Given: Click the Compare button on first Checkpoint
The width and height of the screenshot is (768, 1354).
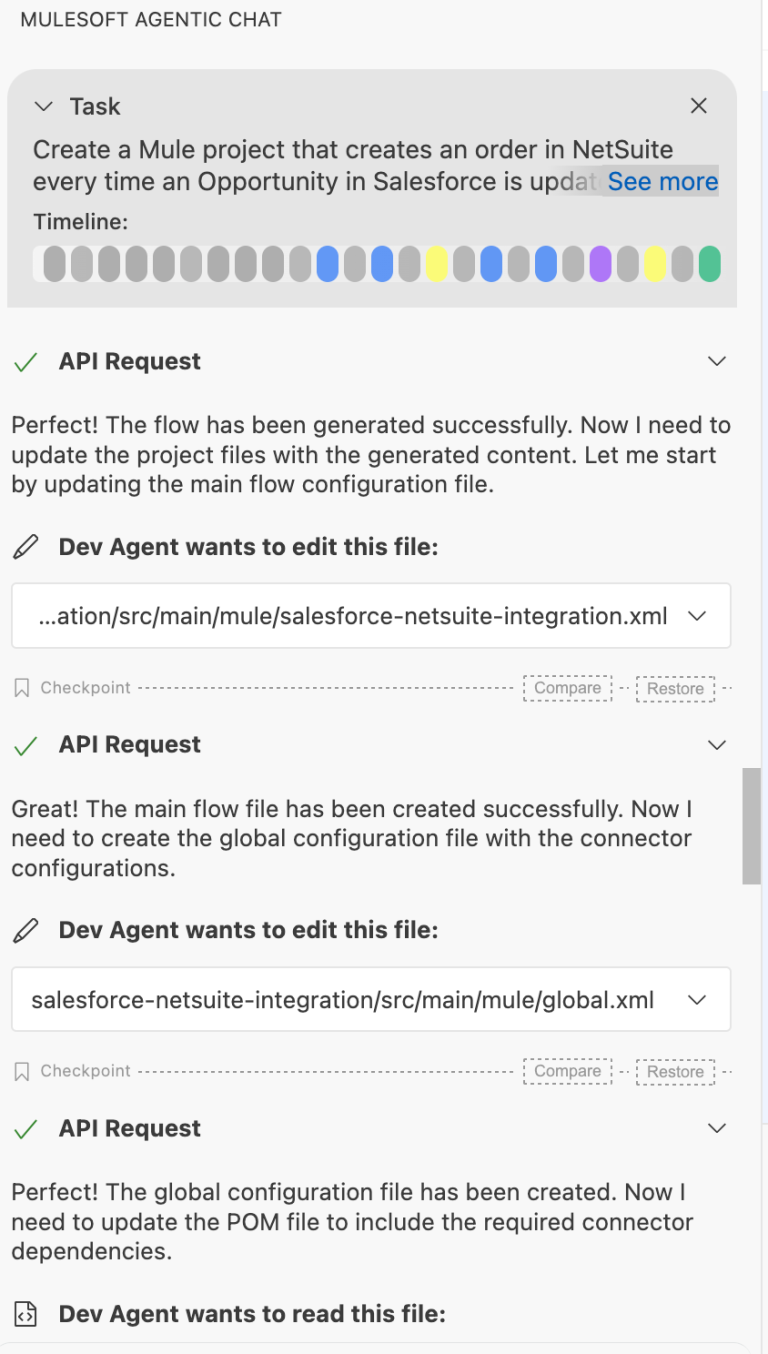Looking at the screenshot, I should (567, 687).
